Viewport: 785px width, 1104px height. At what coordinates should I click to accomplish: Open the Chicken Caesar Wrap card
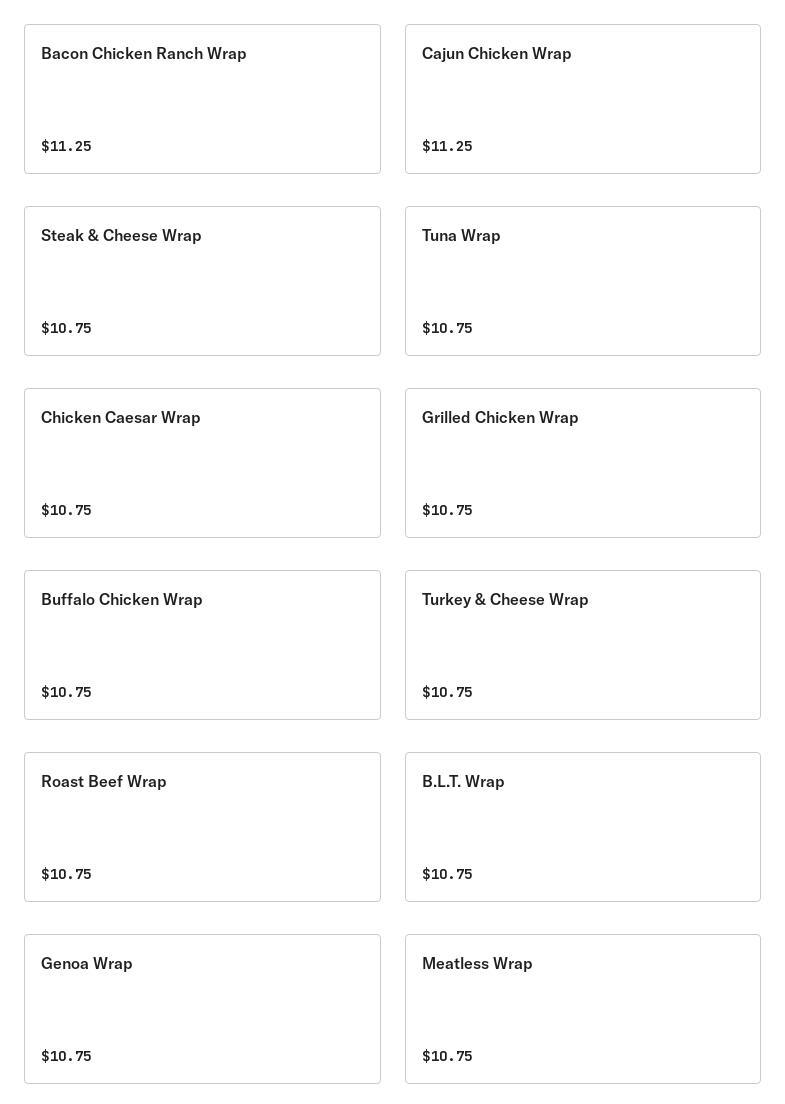[202, 463]
